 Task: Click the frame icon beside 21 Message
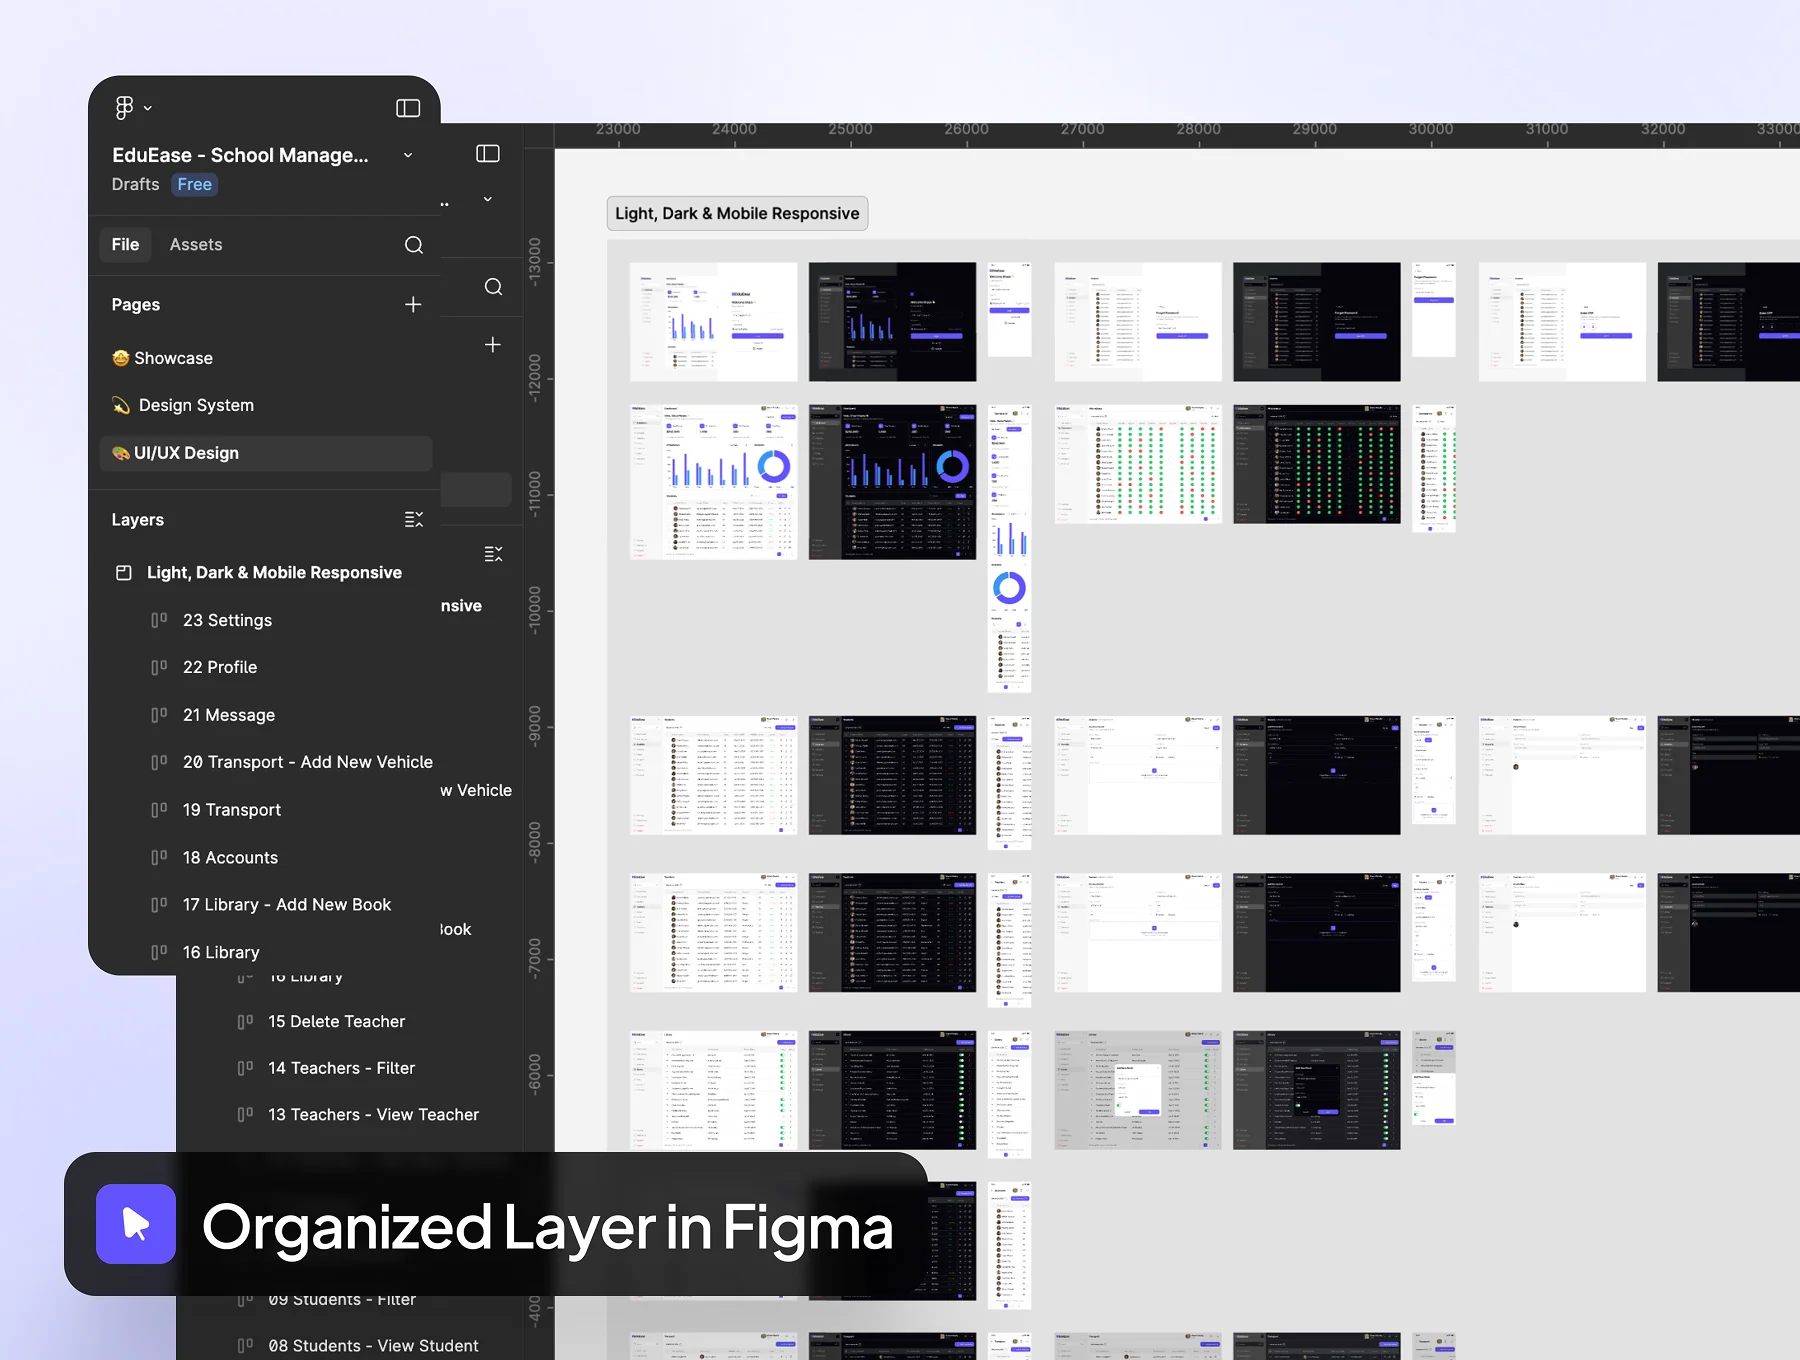click(x=159, y=715)
